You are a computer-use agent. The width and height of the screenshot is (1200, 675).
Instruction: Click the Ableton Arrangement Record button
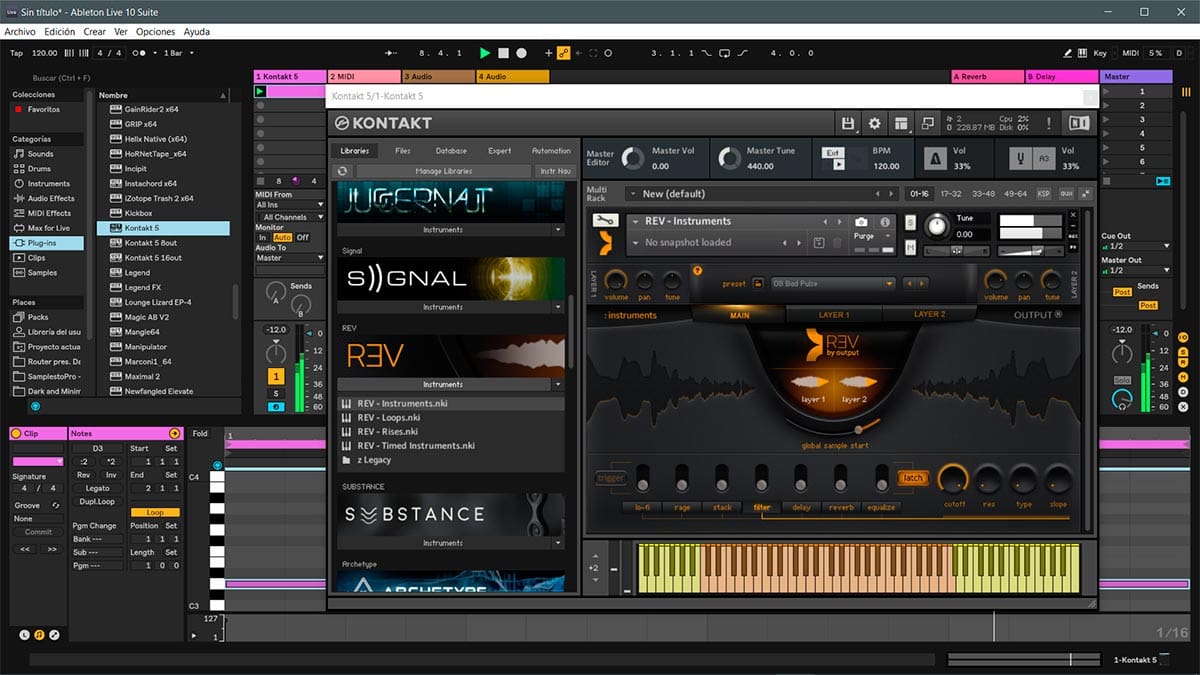tap(522, 53)
